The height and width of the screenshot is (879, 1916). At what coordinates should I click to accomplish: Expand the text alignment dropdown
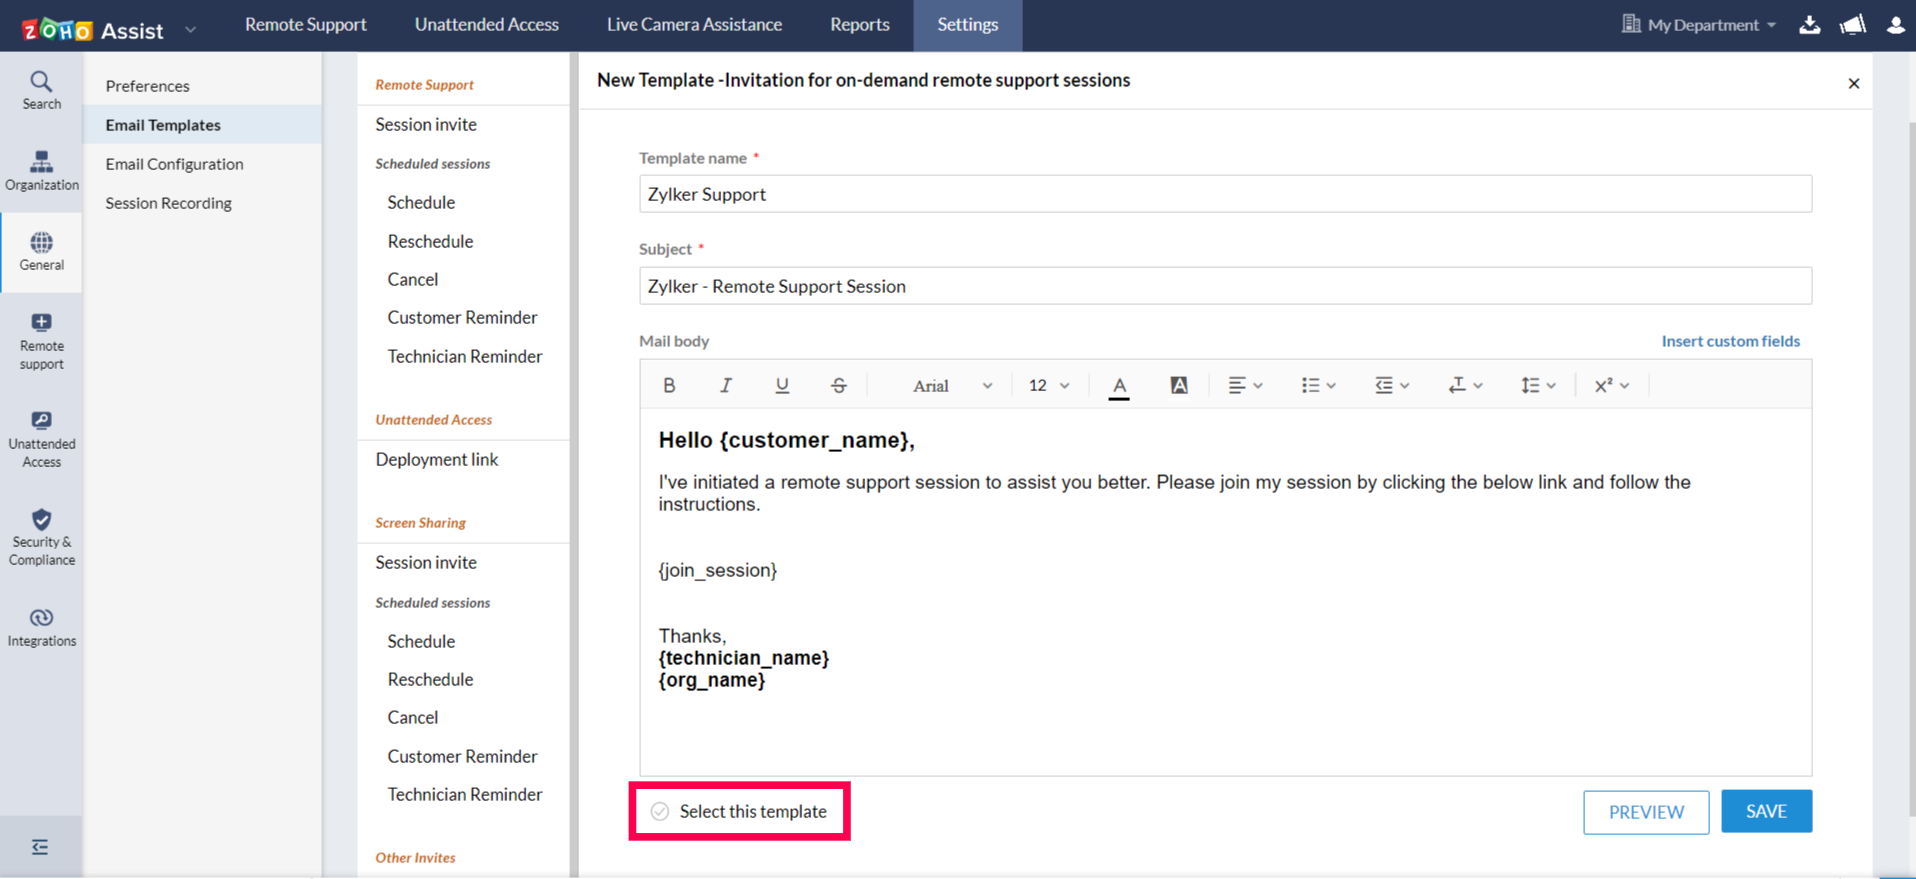pos(1245,386)
